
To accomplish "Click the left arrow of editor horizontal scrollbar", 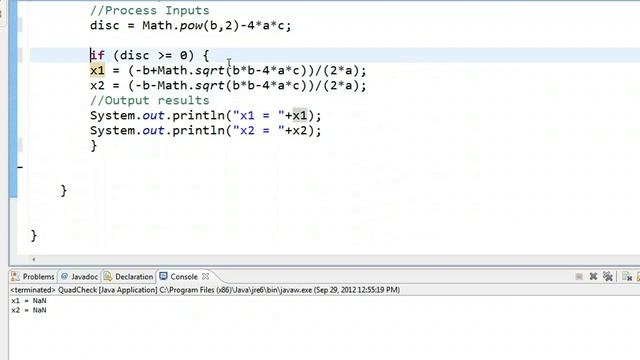I will click(x=34, y=259).
